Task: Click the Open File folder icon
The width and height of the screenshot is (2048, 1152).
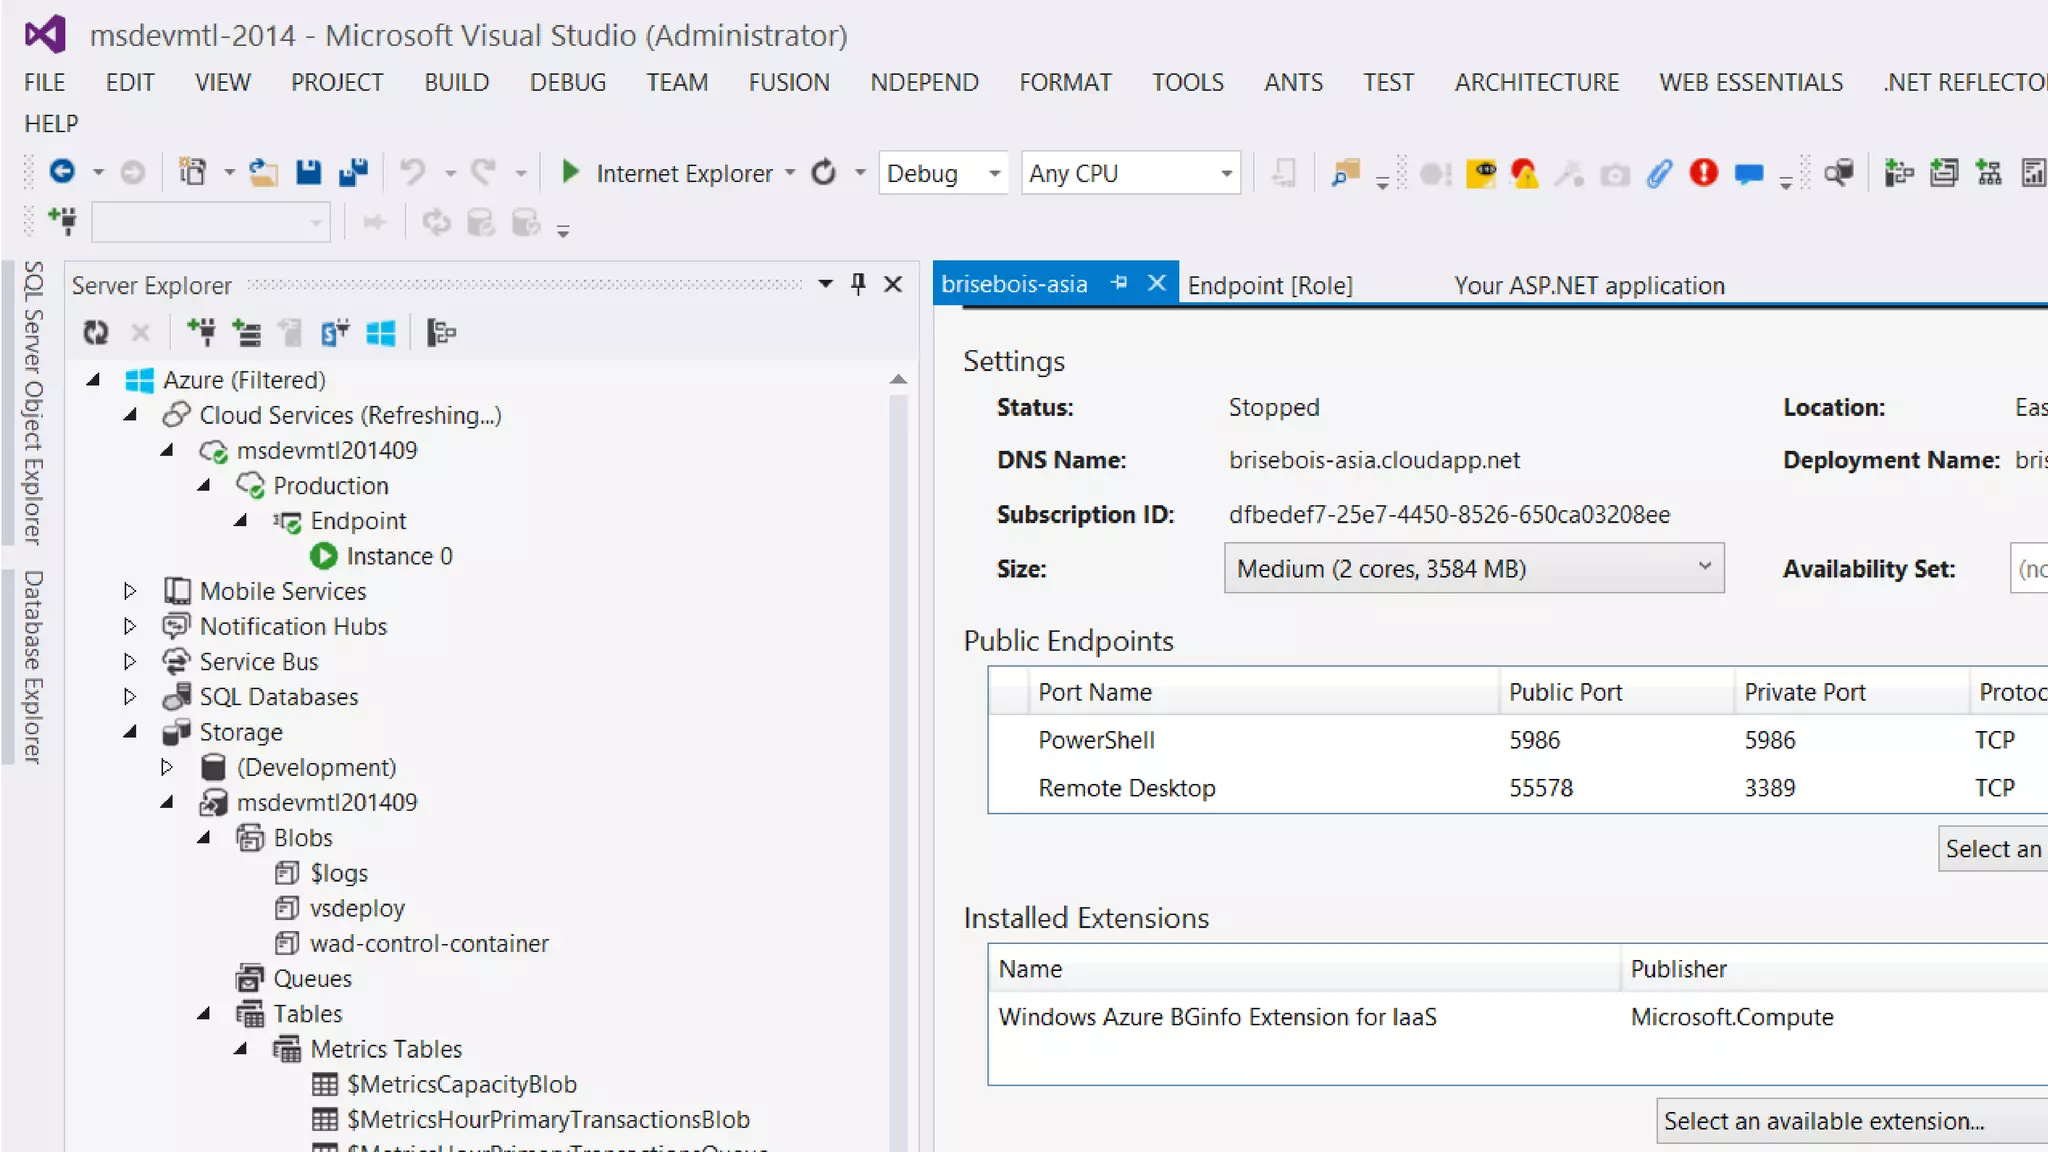Action: click(x=263, y=173)
